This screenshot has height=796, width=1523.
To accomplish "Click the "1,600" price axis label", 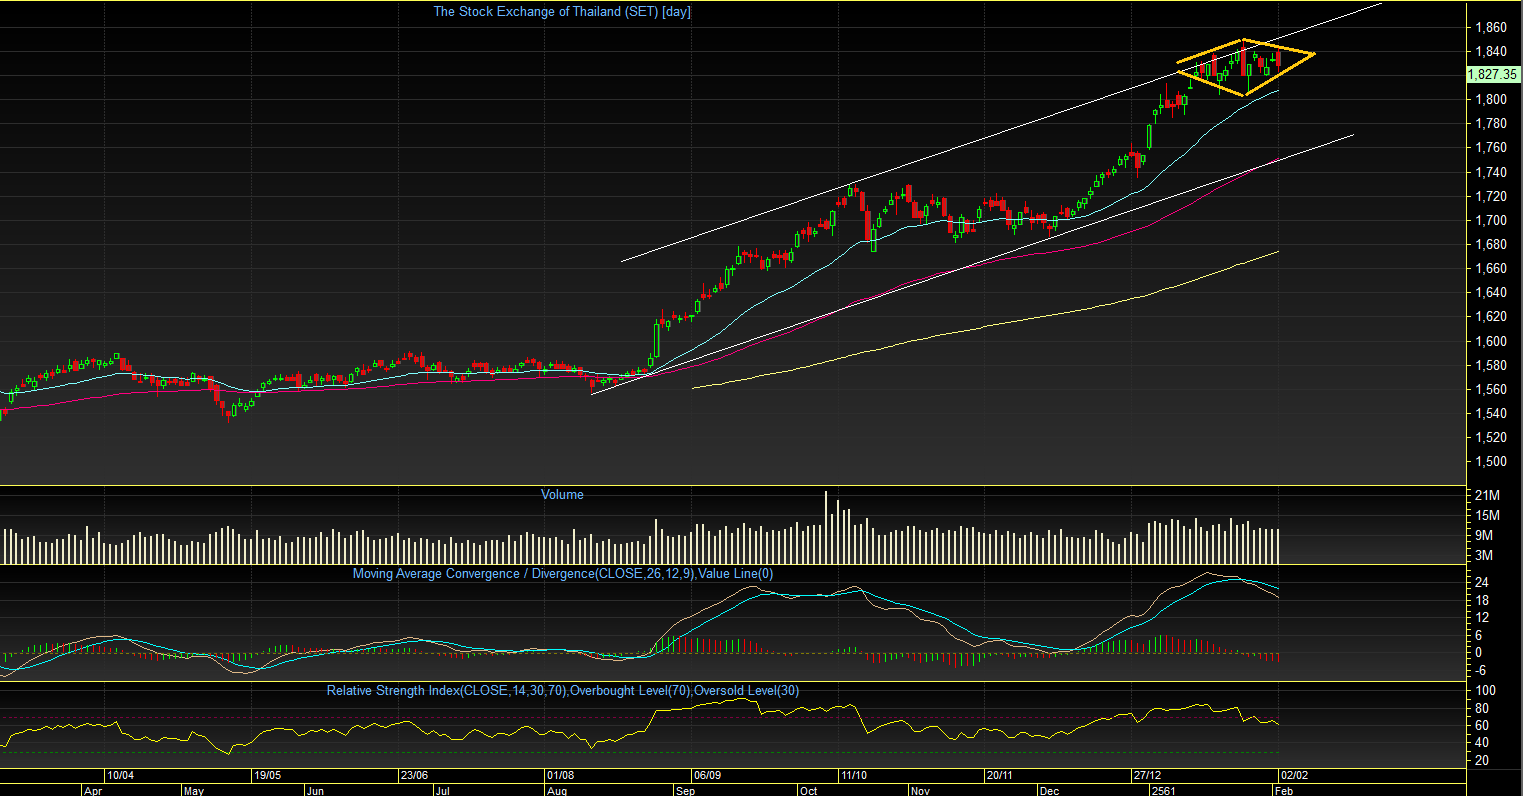I will pyautogui.click(x=1492, y=341).
